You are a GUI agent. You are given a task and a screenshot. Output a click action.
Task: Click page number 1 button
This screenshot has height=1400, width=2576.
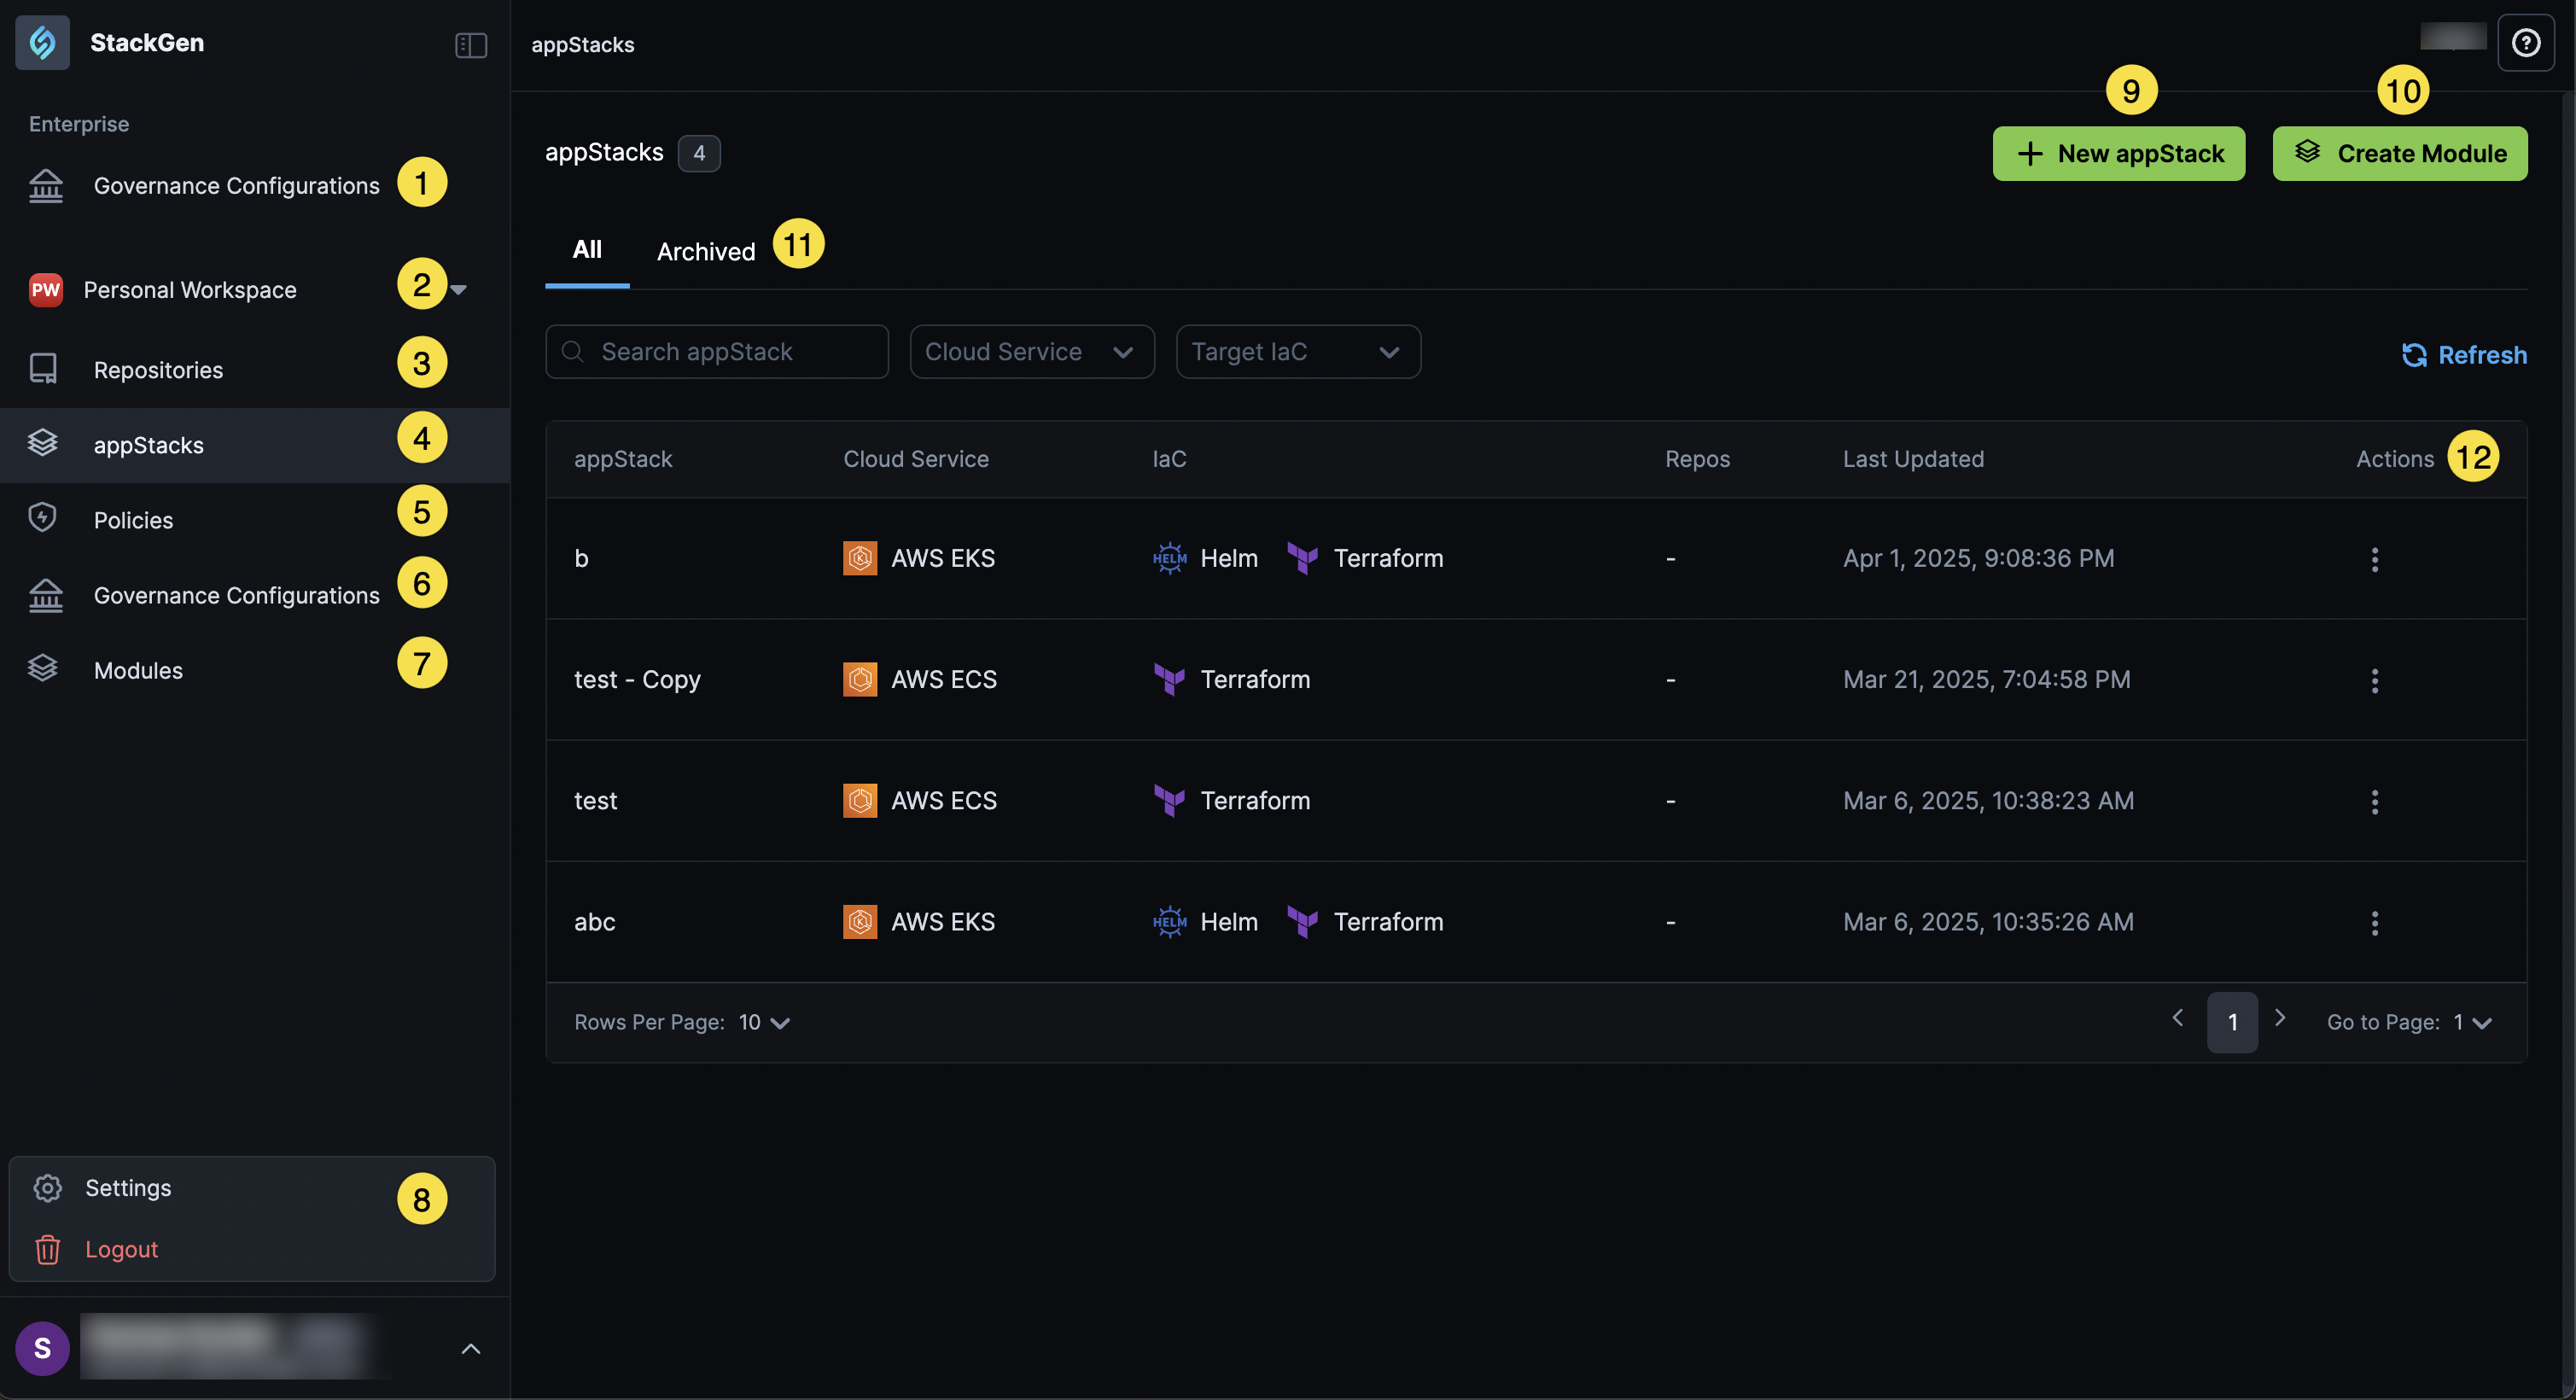2232,1022
